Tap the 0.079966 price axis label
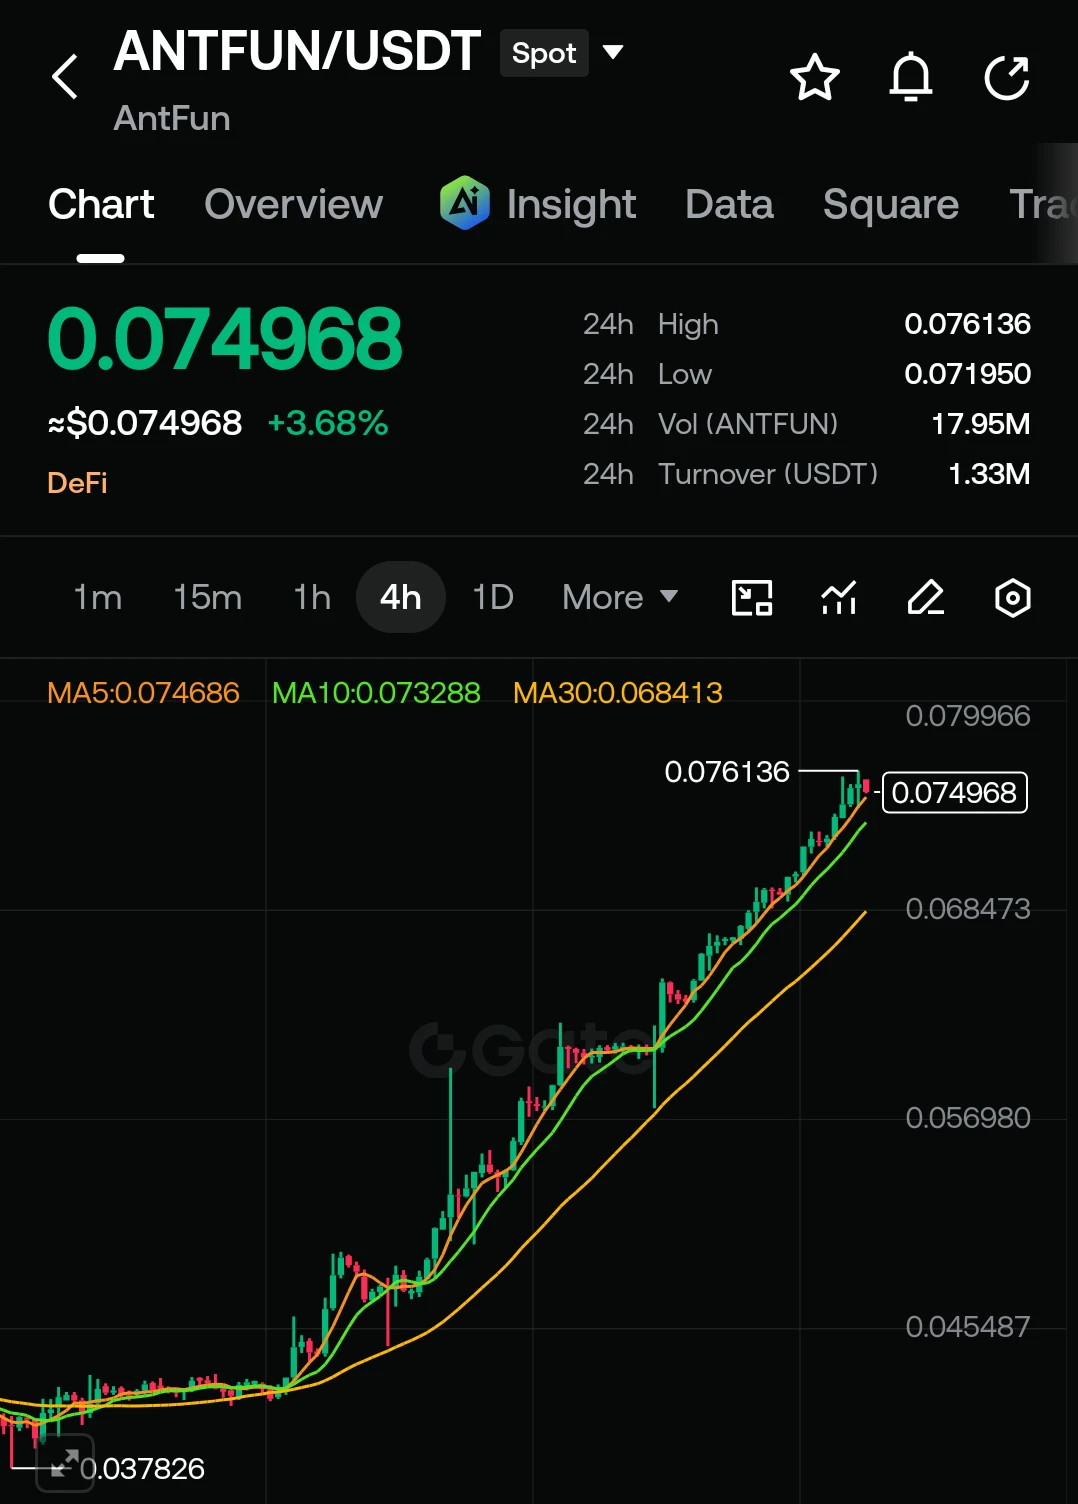The height and width of the screenshot is (1504, 1078). pyautogui.click(x=967, y=716)
